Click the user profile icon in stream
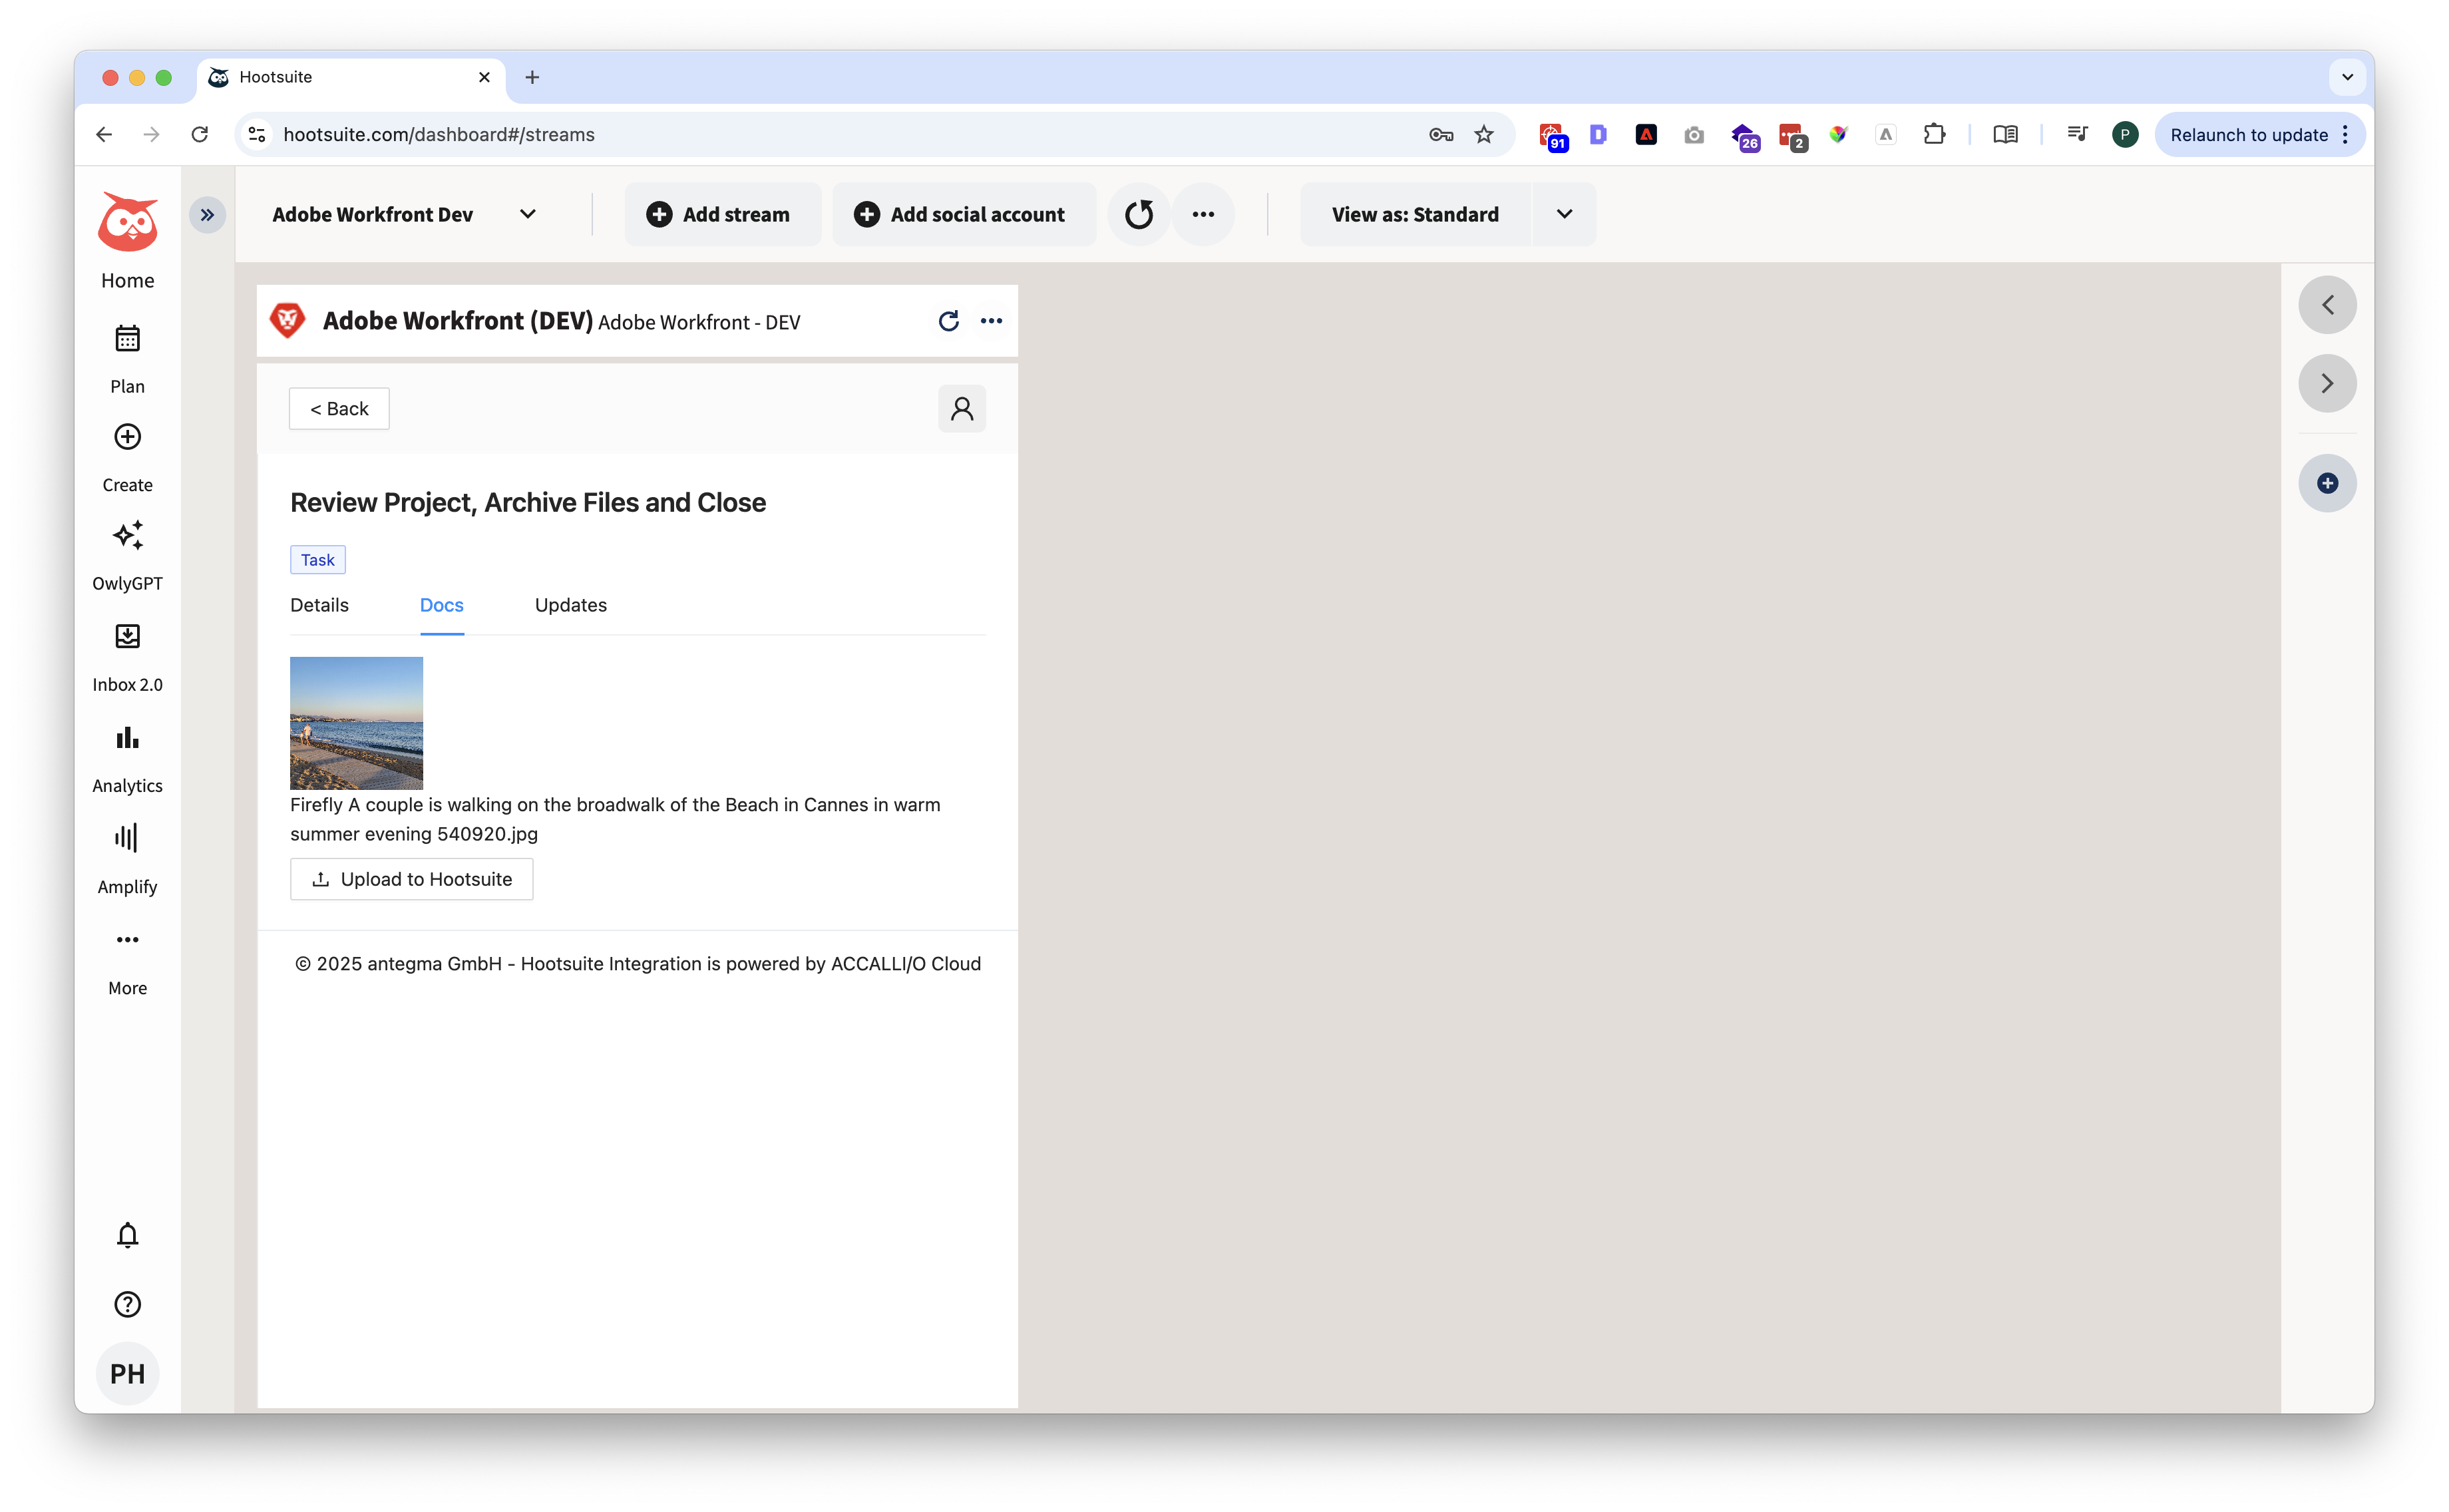The image size is (2449, 1512). (x=962, y=409)
